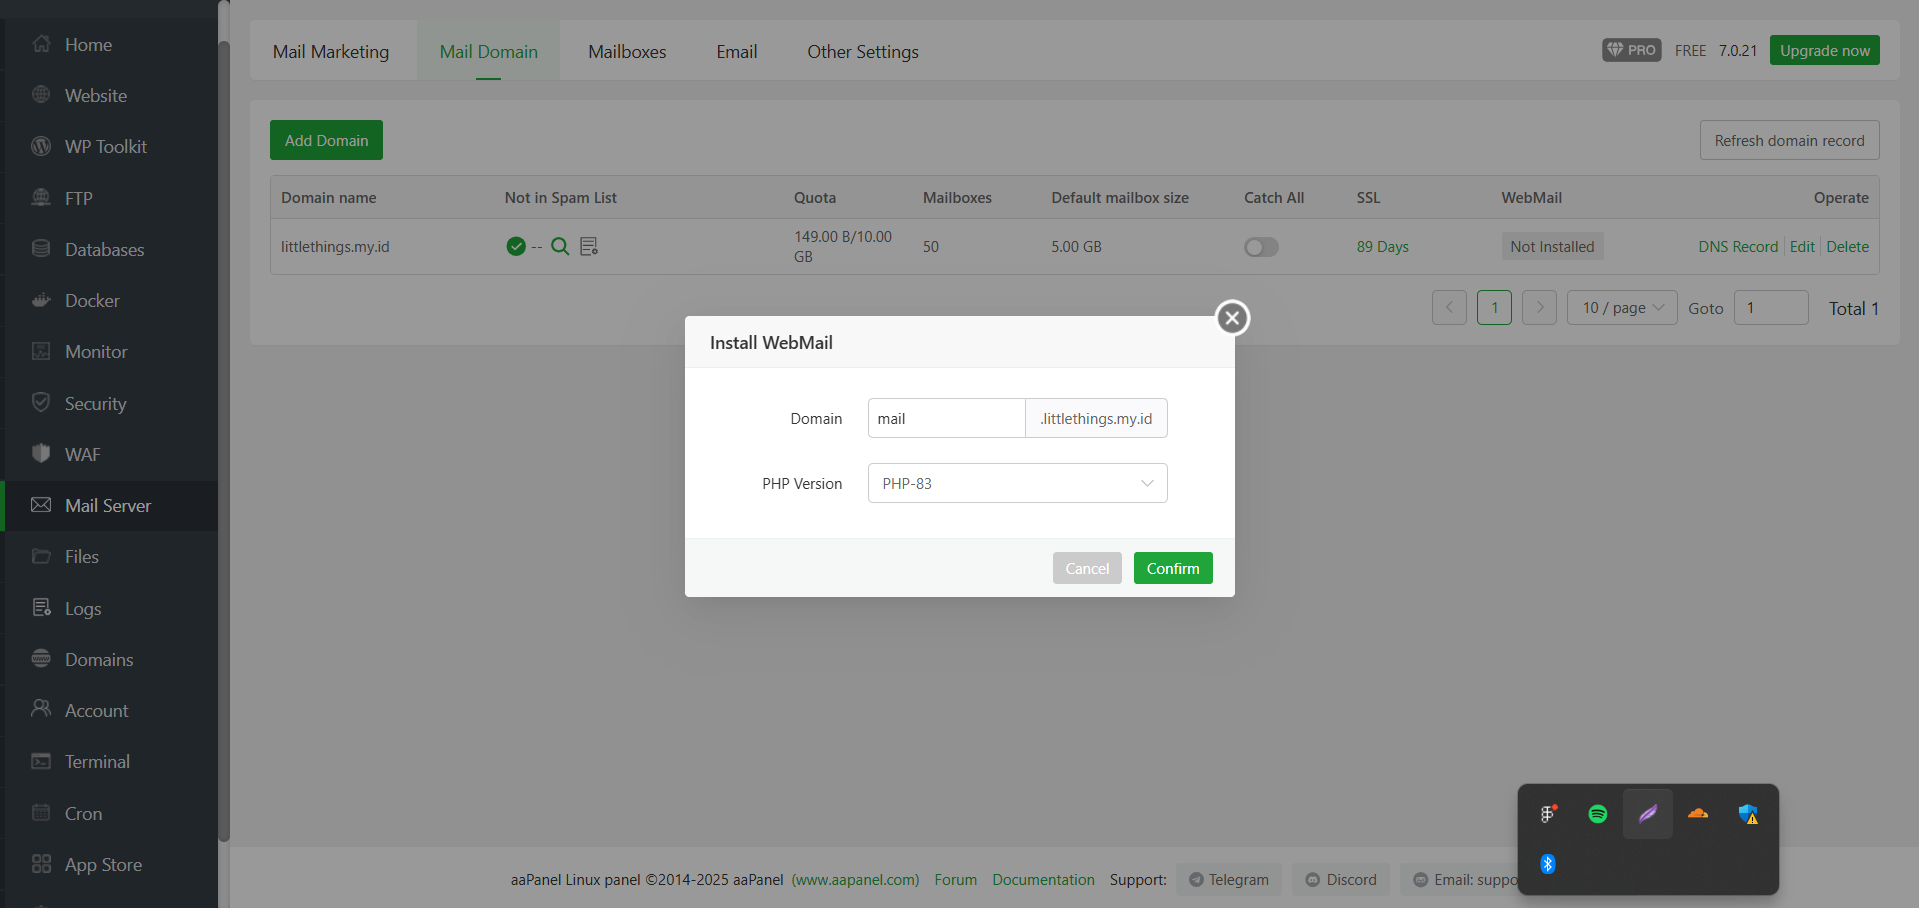Open the Mail Marketing tab

click(331, 51)
